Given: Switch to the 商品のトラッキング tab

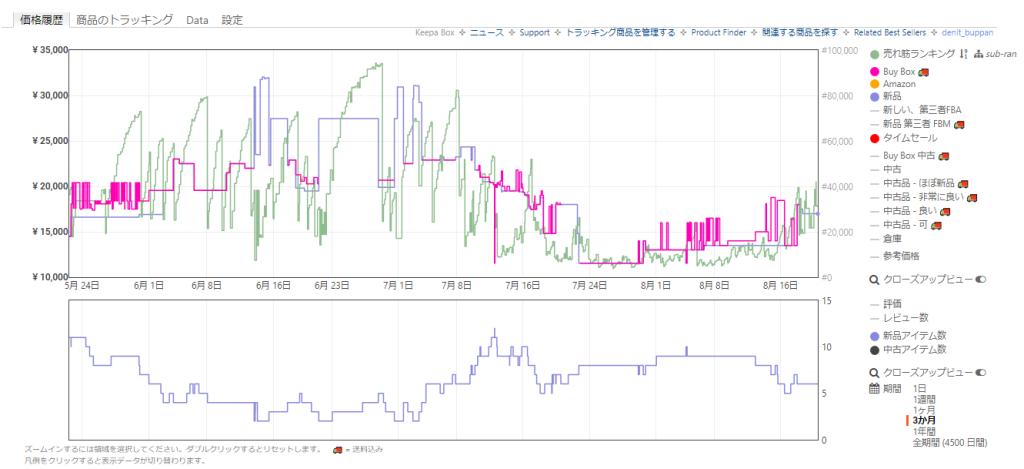Looking at the screenshot, I should (x=124, y=20).
